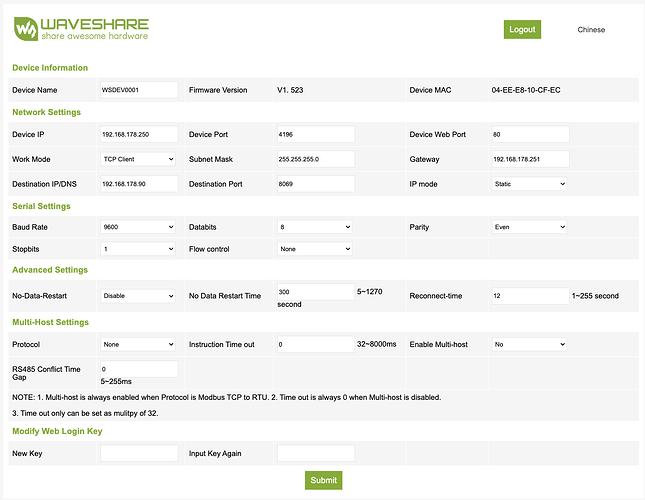
Task: Edit the Subnet Mask field
Action: click(316, 159)
